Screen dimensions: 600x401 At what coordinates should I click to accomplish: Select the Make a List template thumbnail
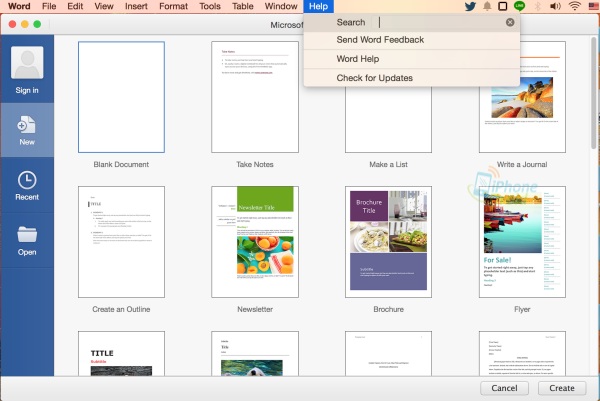(x=388, y=119)
